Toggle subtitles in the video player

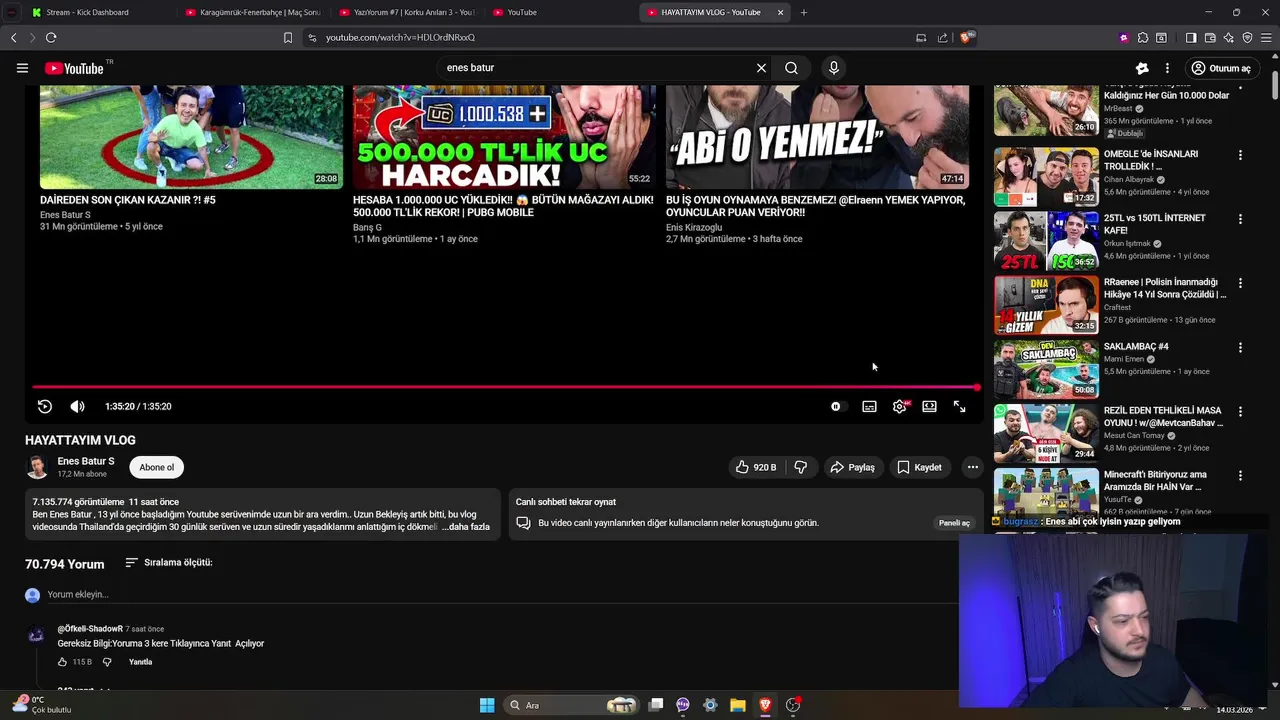[x=869, y=406]
